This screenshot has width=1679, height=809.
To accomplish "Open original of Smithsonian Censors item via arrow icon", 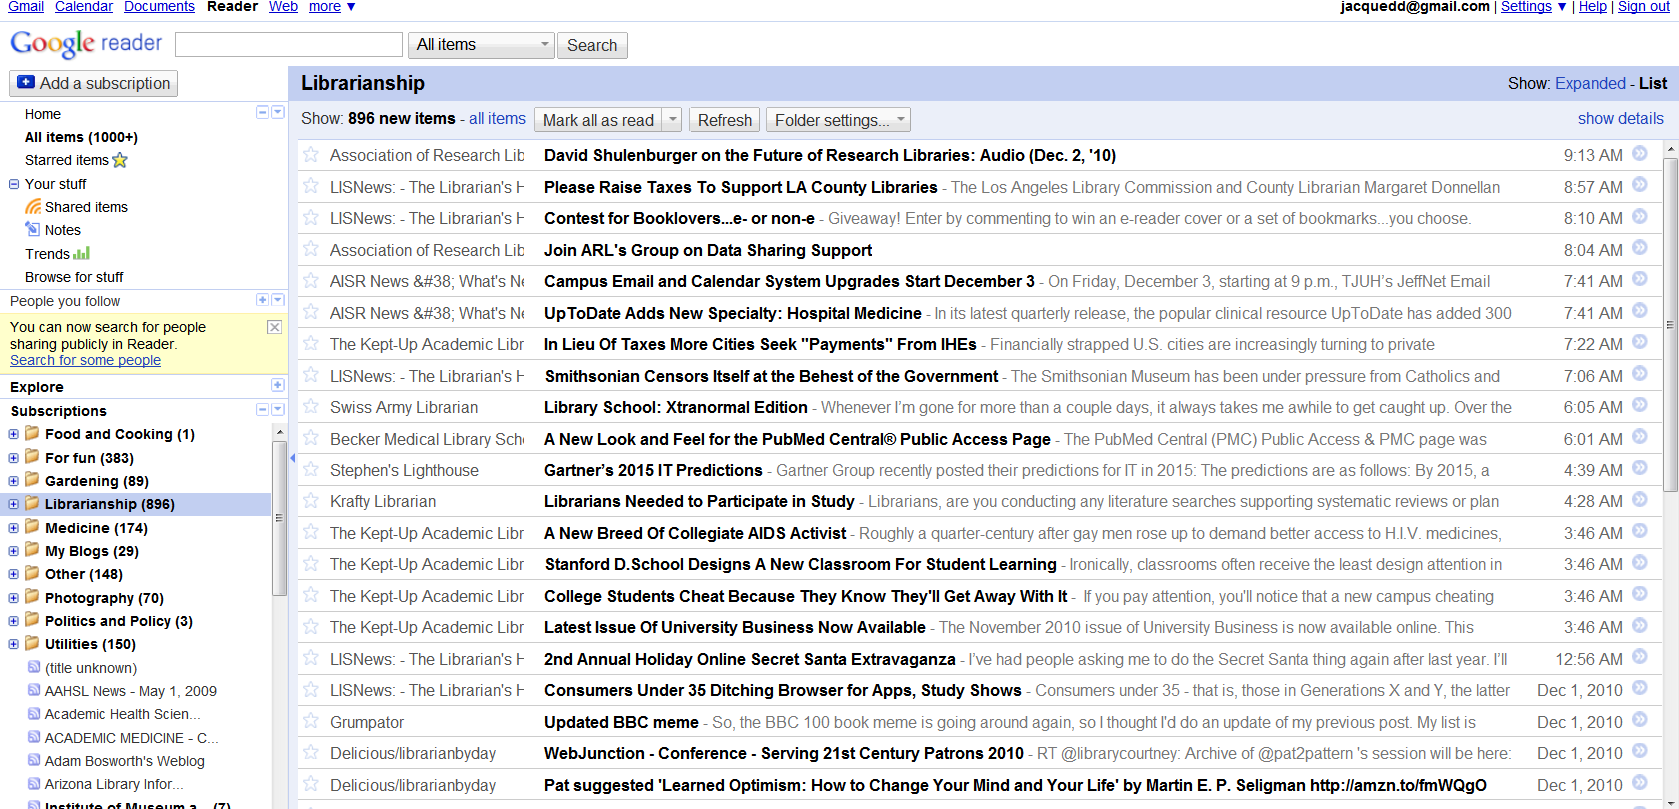I will pyautogui.click(x=1640, y=374).
